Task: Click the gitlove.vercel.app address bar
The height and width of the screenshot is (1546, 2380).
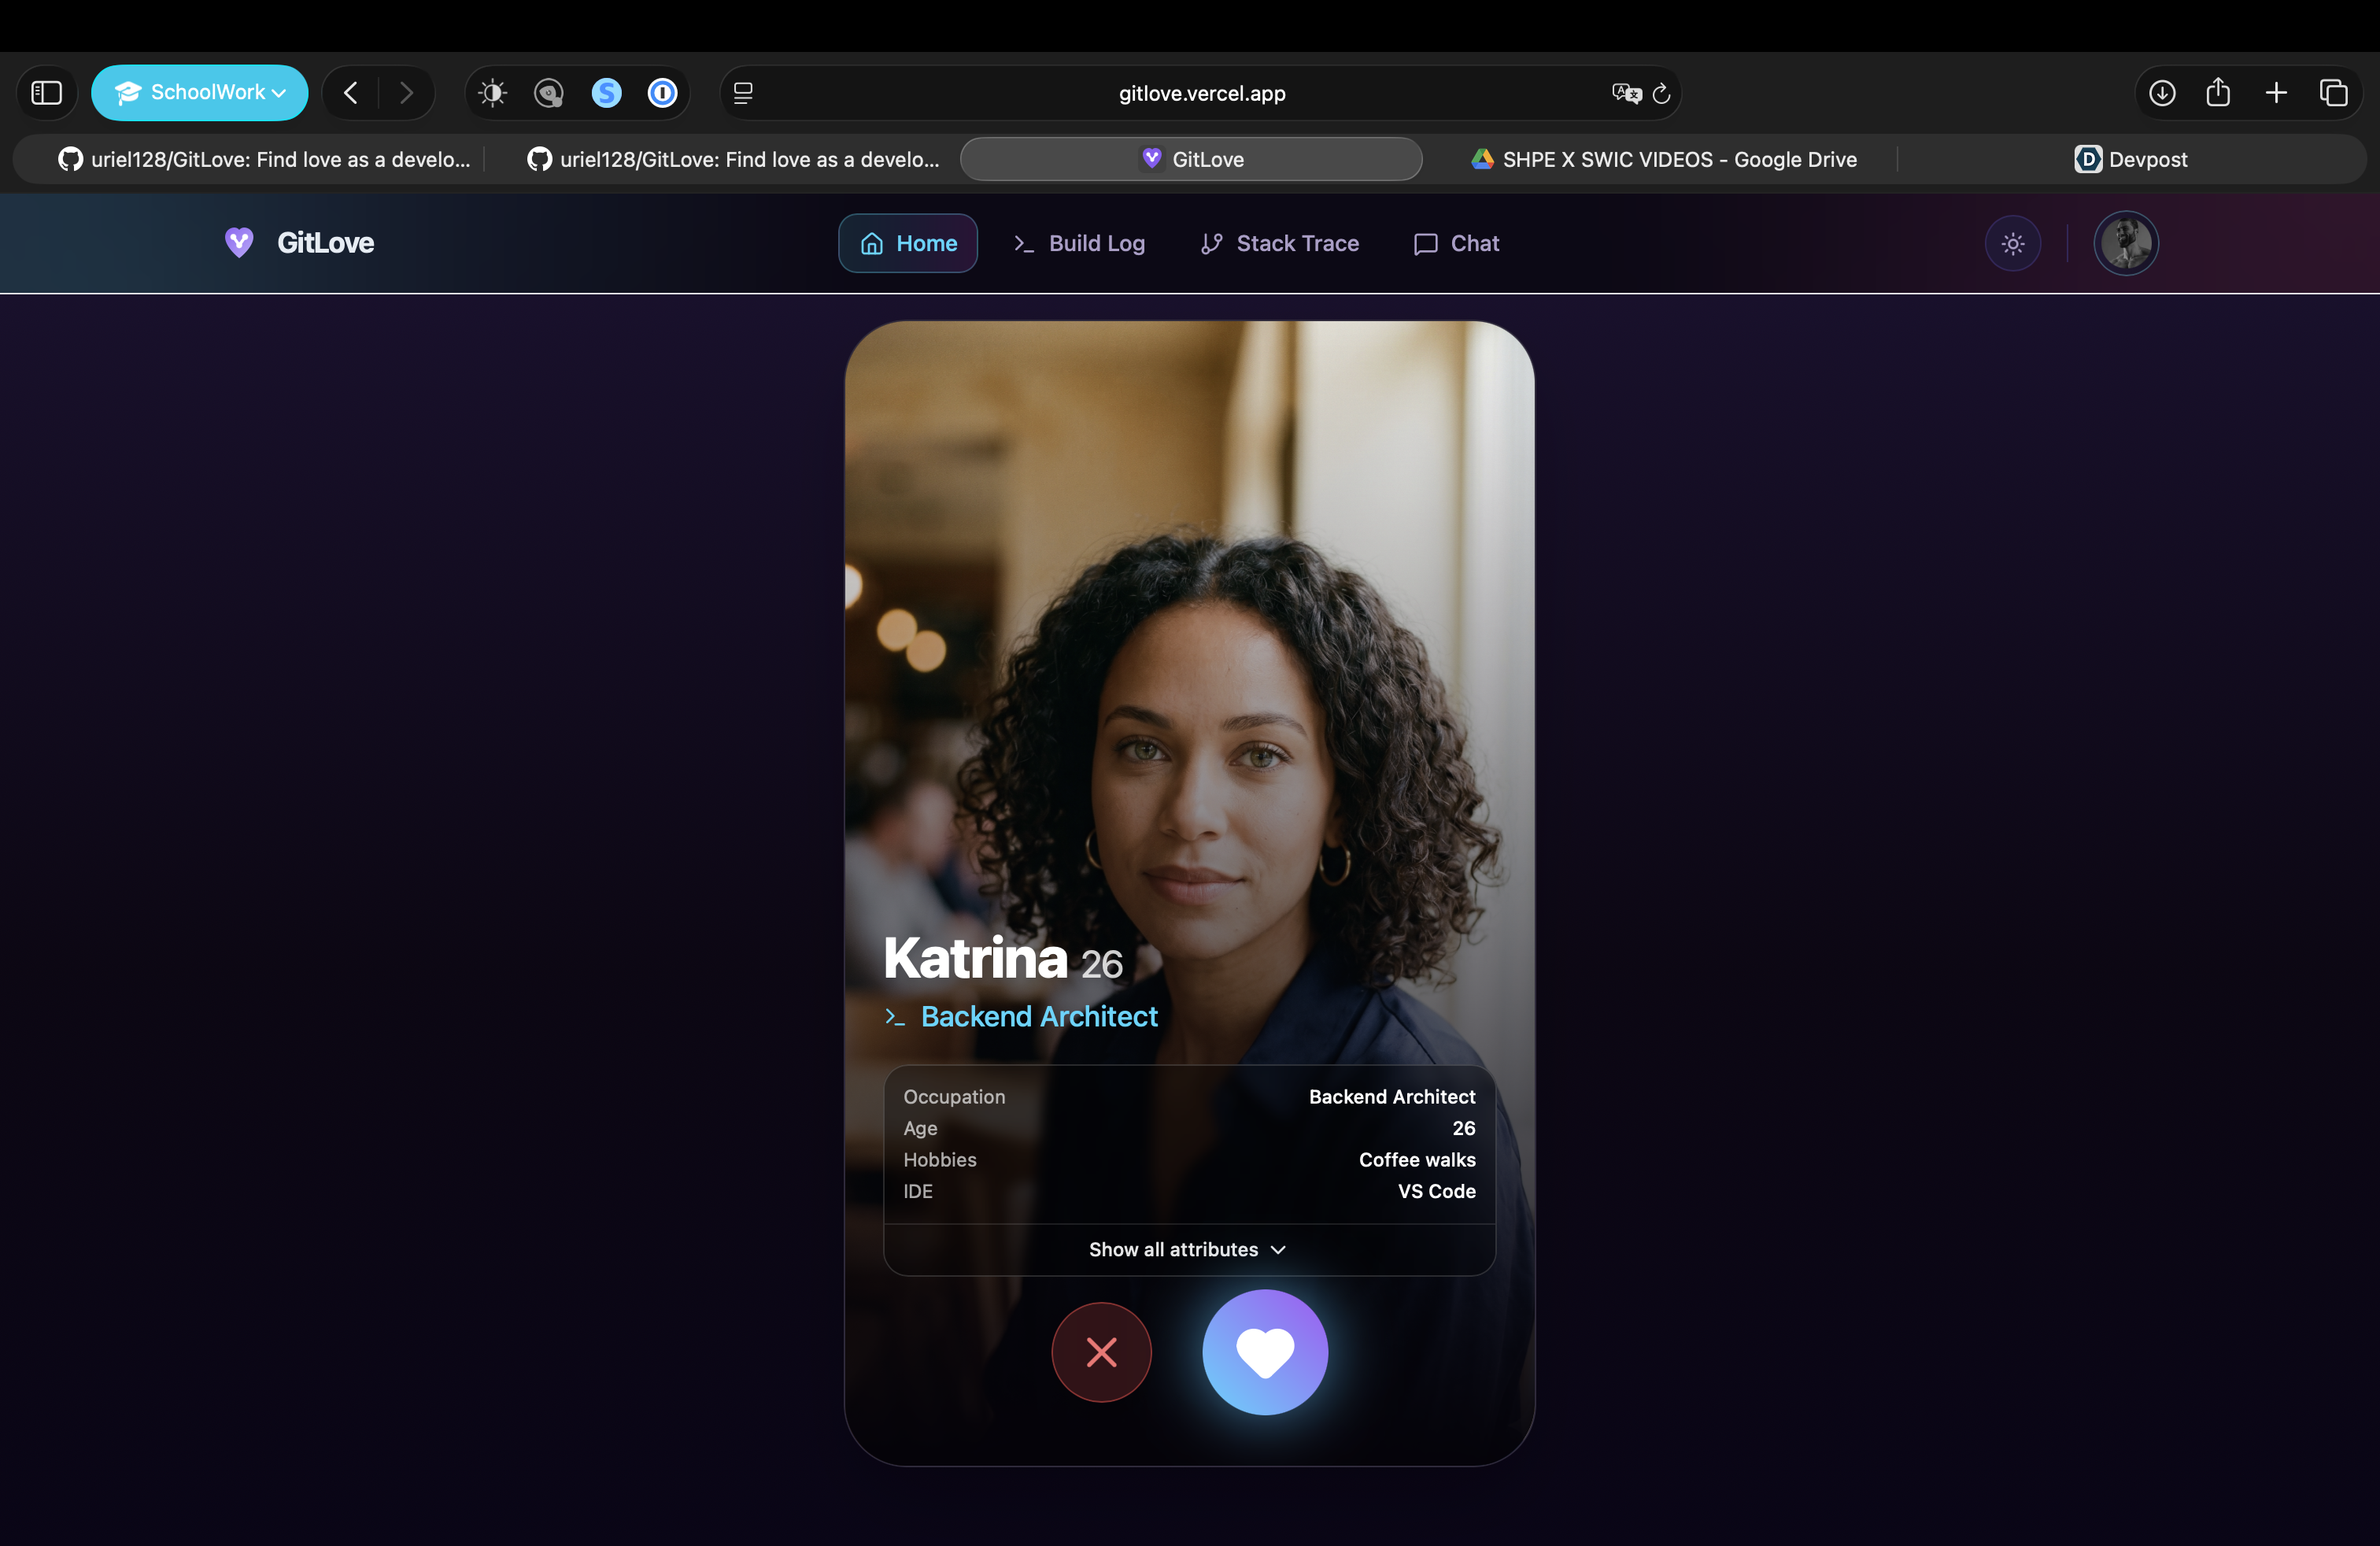Action: (1201, 93)
